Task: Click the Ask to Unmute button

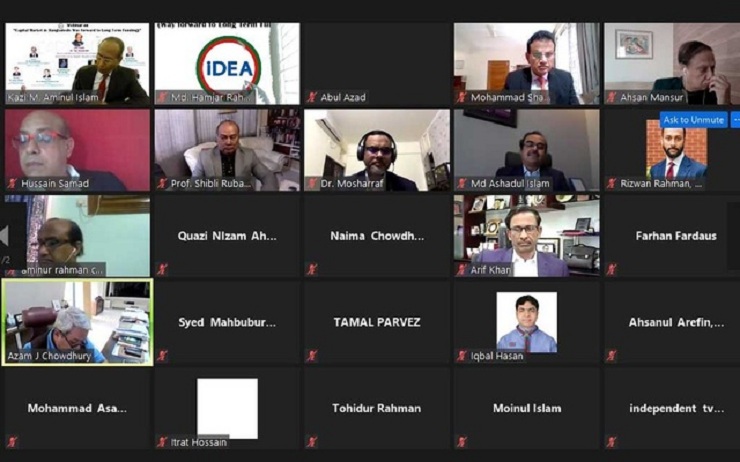Action: (x=693, y=120)
